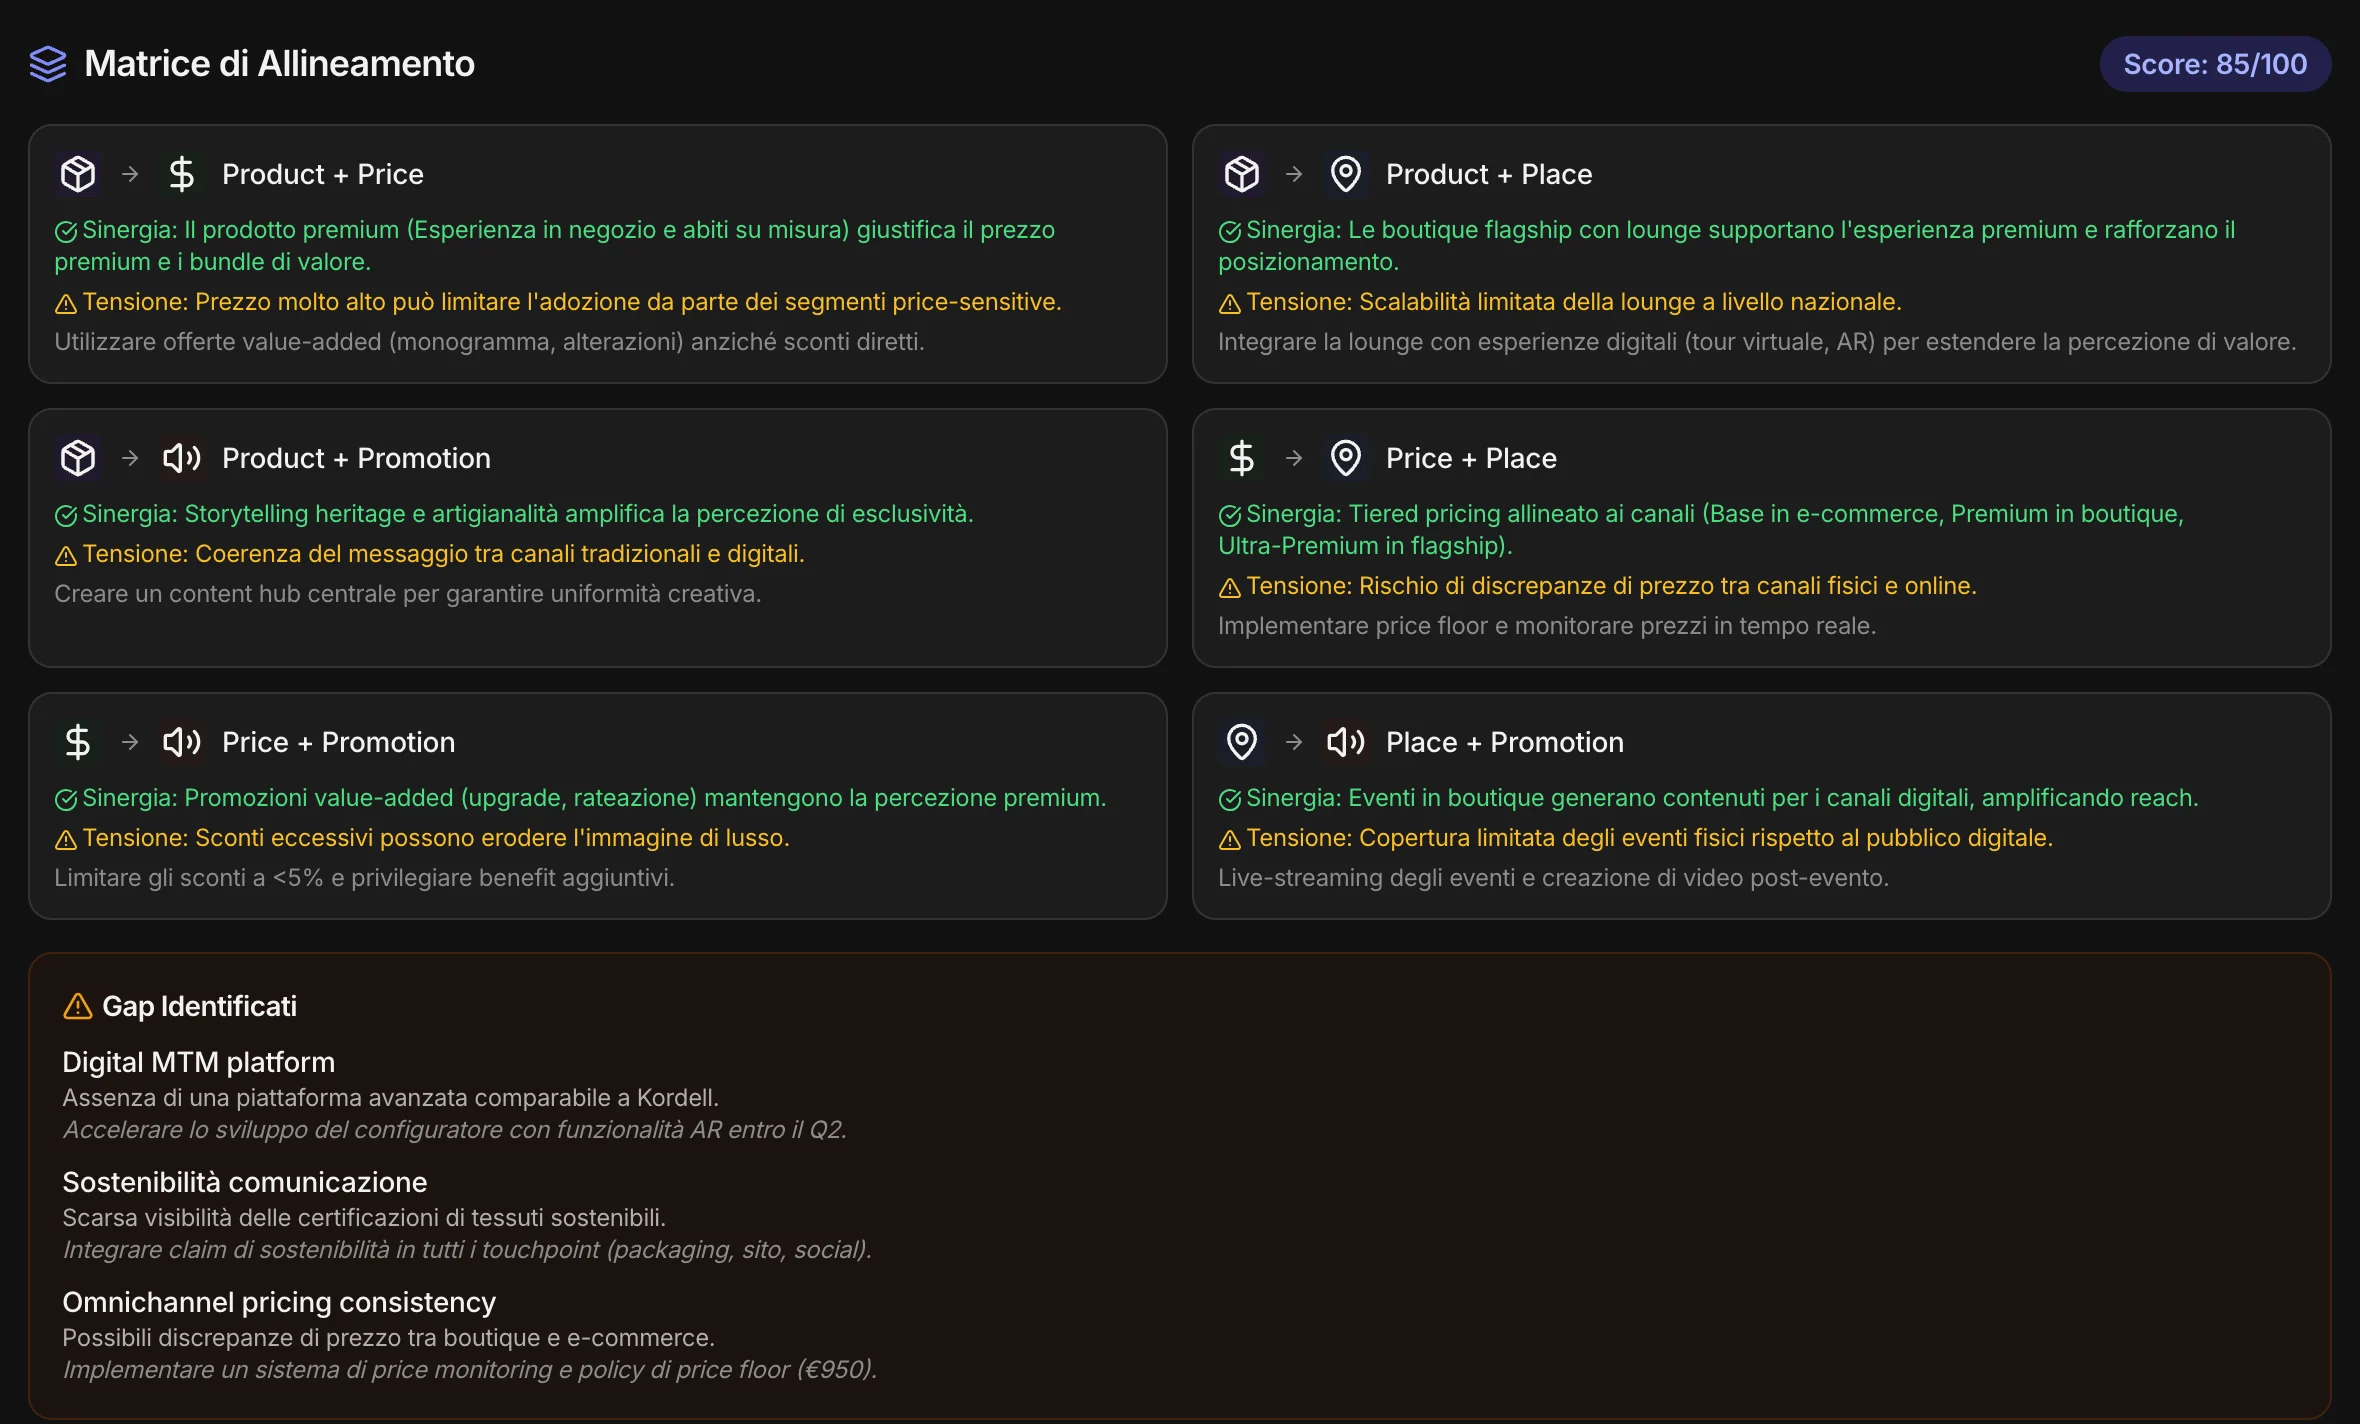The height and width of the screenshot is (1424, 2360).
Task: Click 'Creare un content hub centrale' recommendation
Action: tap(408, 594)
